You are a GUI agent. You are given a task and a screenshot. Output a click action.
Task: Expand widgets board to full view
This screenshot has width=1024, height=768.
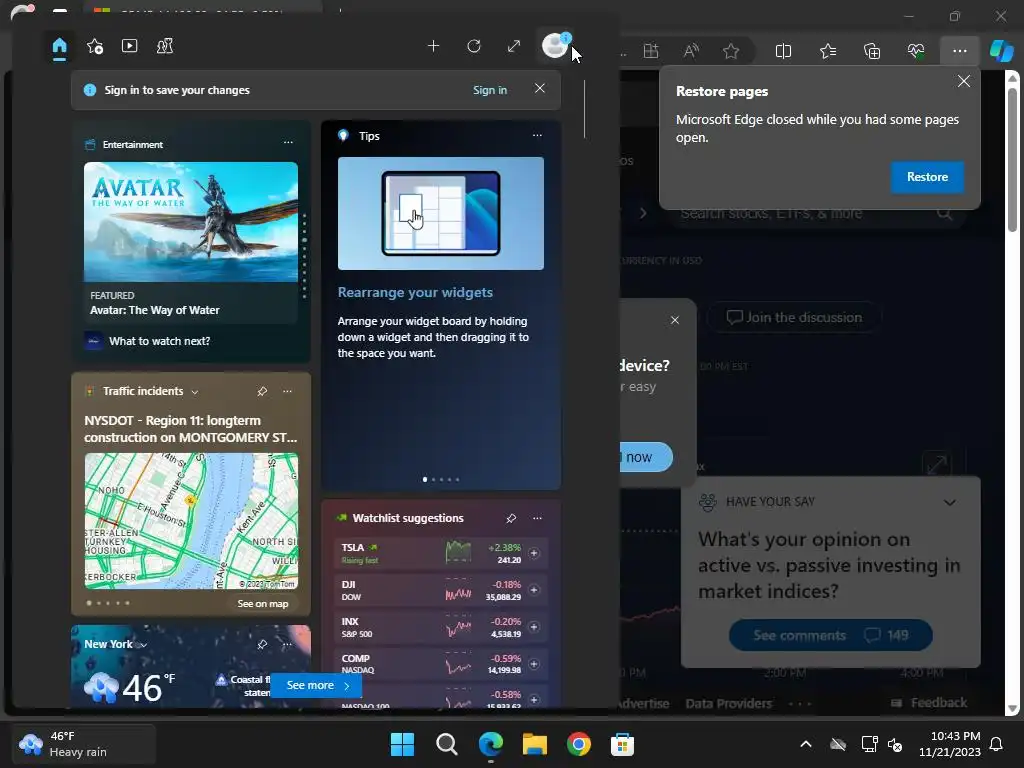click(x=514, y=46)
